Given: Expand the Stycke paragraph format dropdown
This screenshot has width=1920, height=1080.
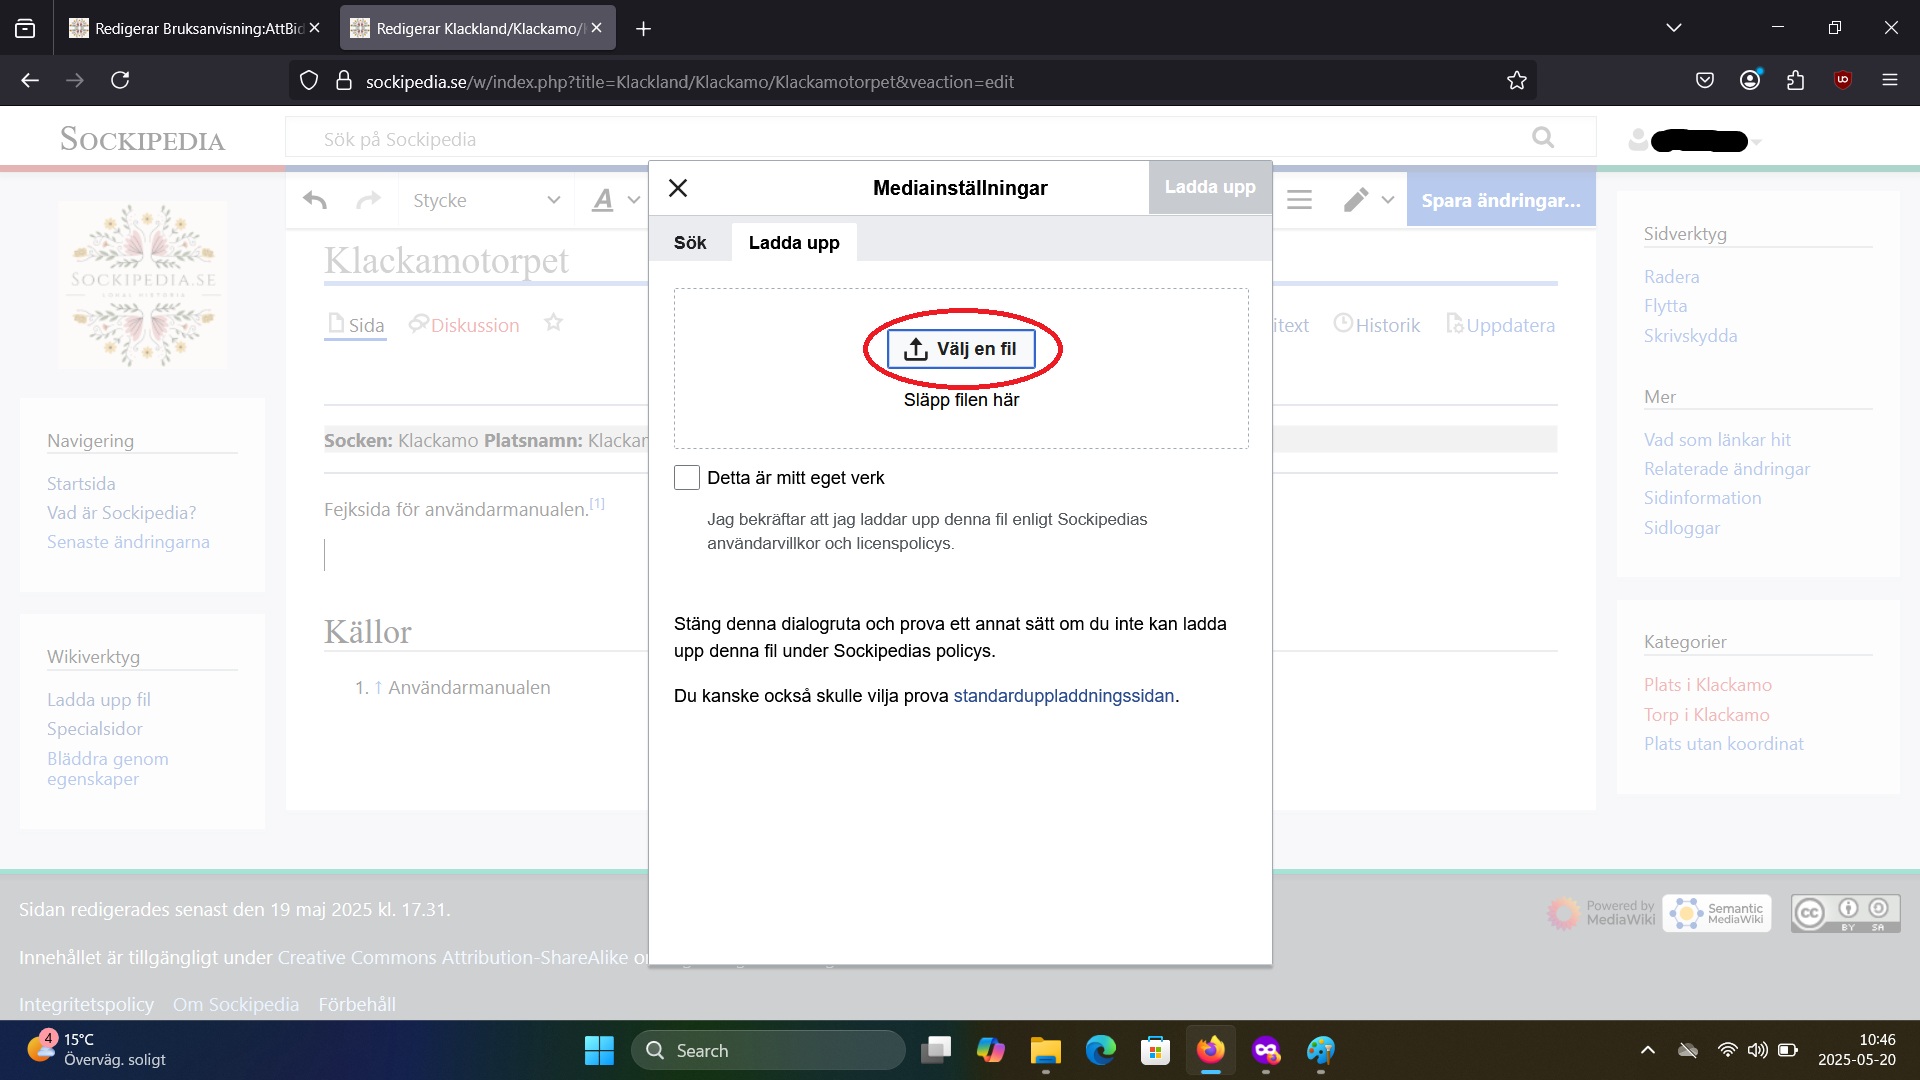Looking at the screenshot, I should [x=486, y=200].
